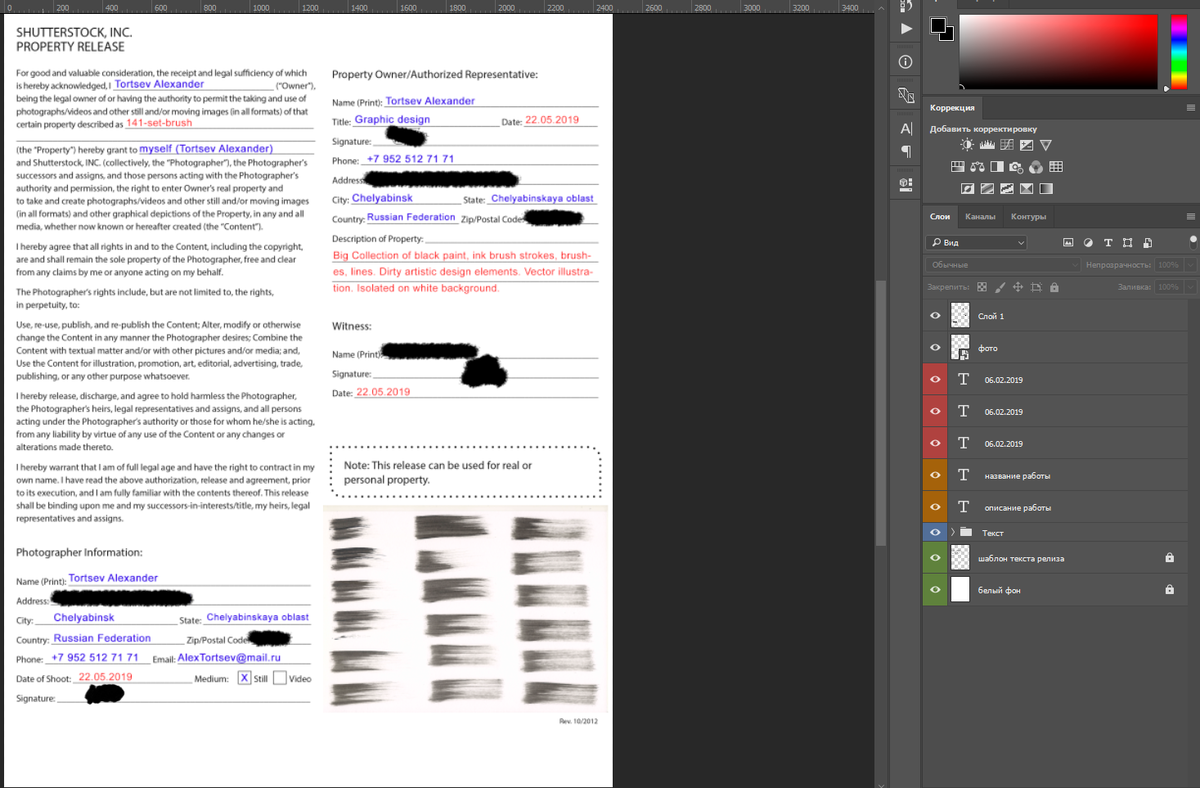
Task: Add a Gradient Map adjustment layer
Action: tap(1046, 188)
